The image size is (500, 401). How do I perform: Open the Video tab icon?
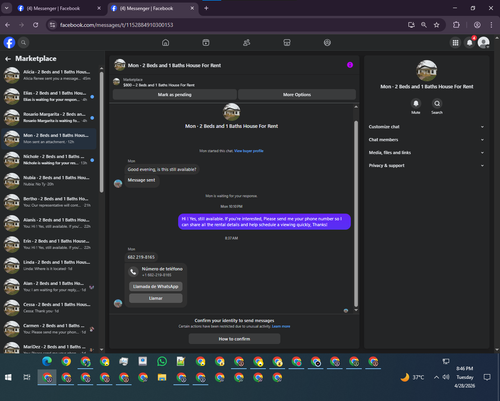tap(206, 43)
